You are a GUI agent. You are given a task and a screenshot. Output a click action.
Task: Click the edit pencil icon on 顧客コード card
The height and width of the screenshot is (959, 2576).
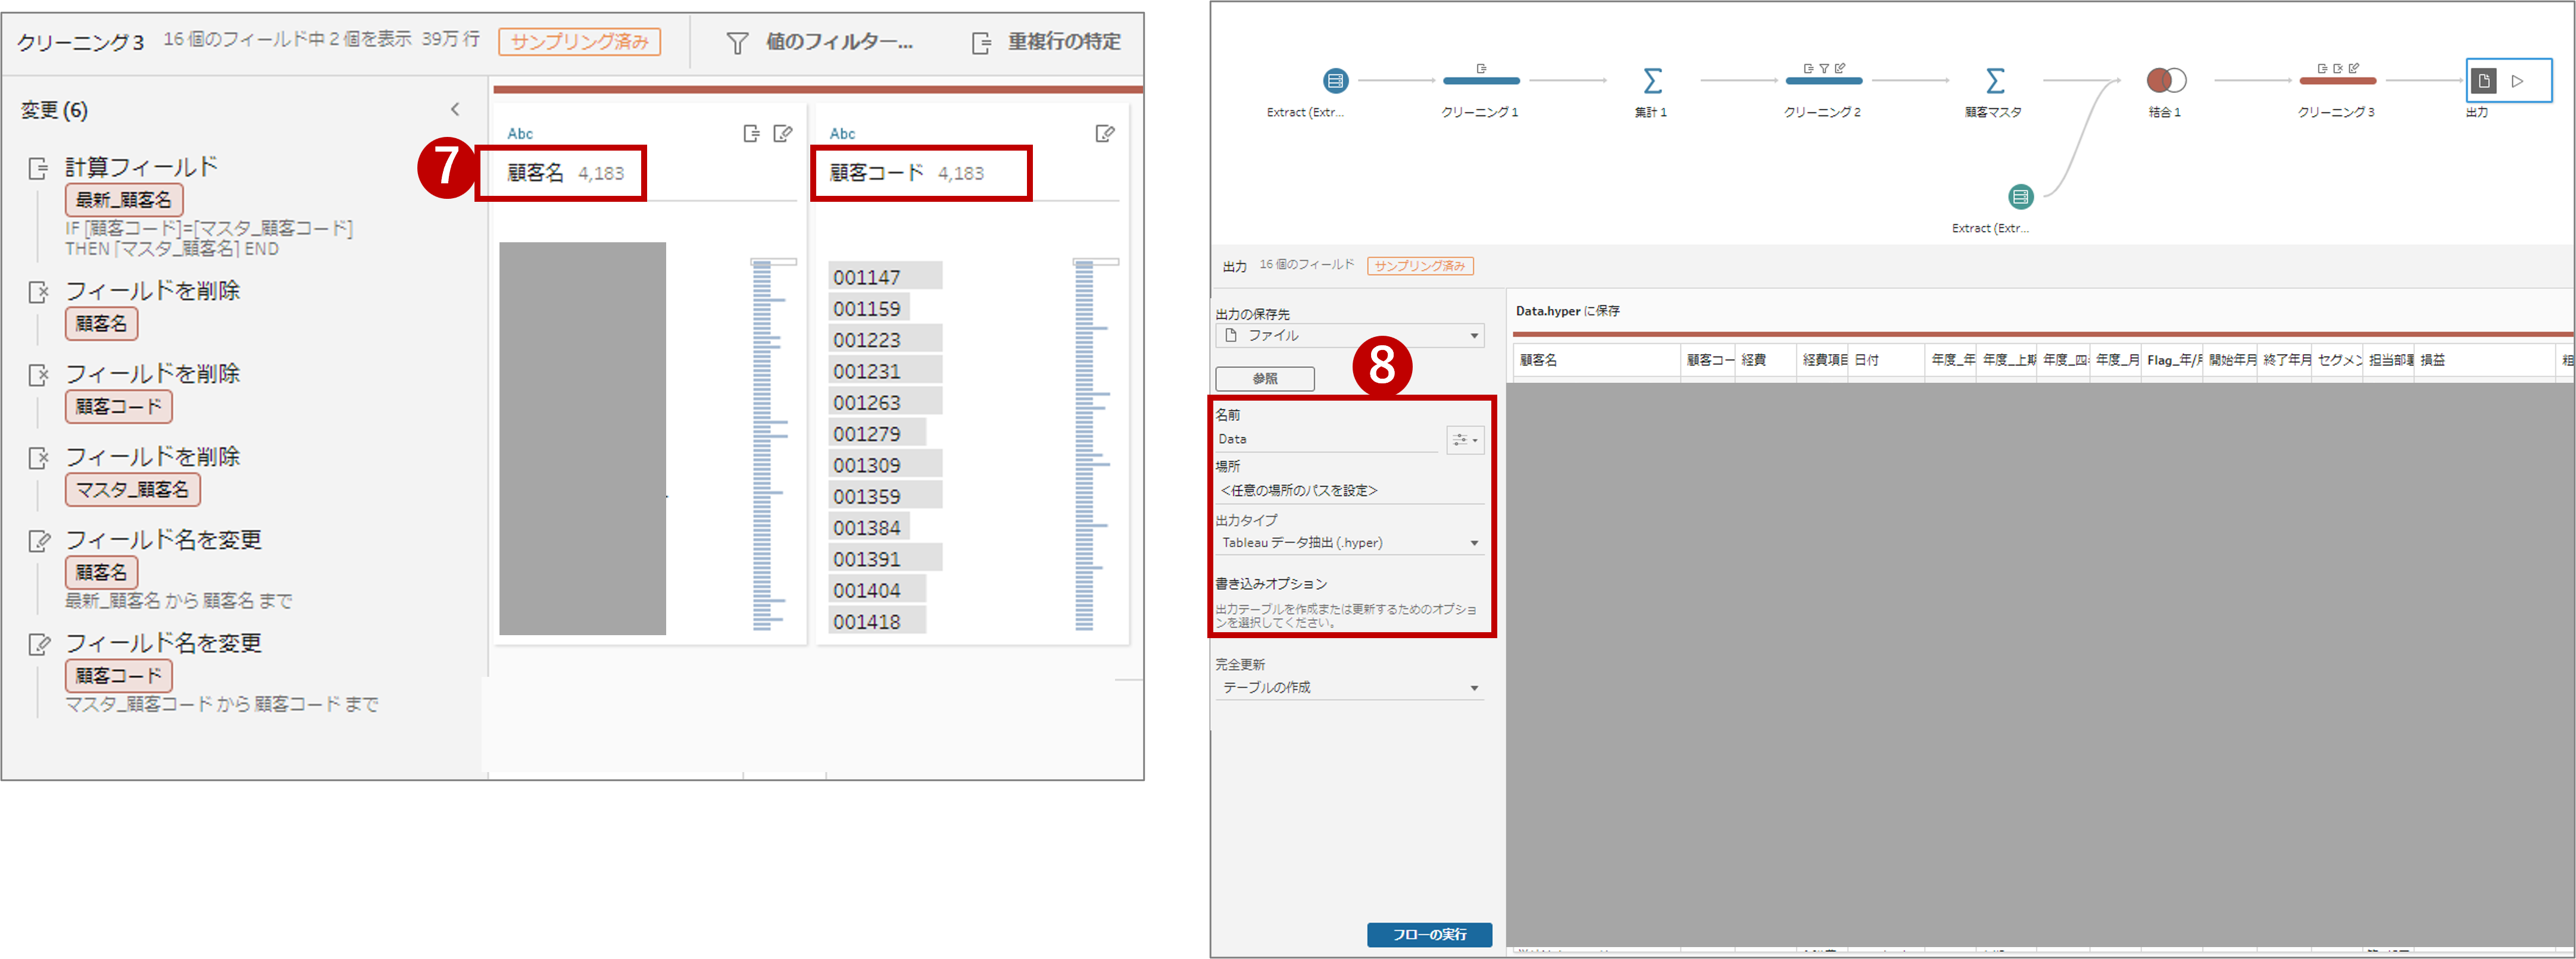click(x=1105, y=133)
